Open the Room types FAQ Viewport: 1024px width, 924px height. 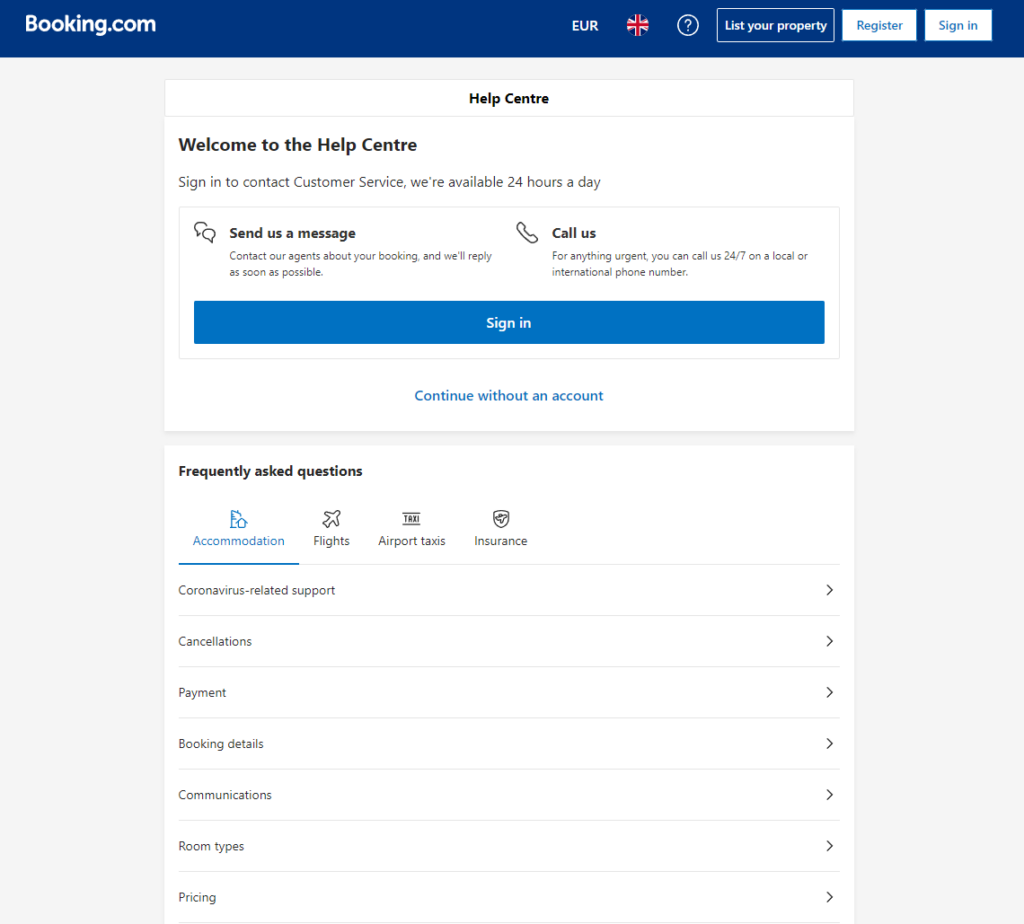point(508,845)
